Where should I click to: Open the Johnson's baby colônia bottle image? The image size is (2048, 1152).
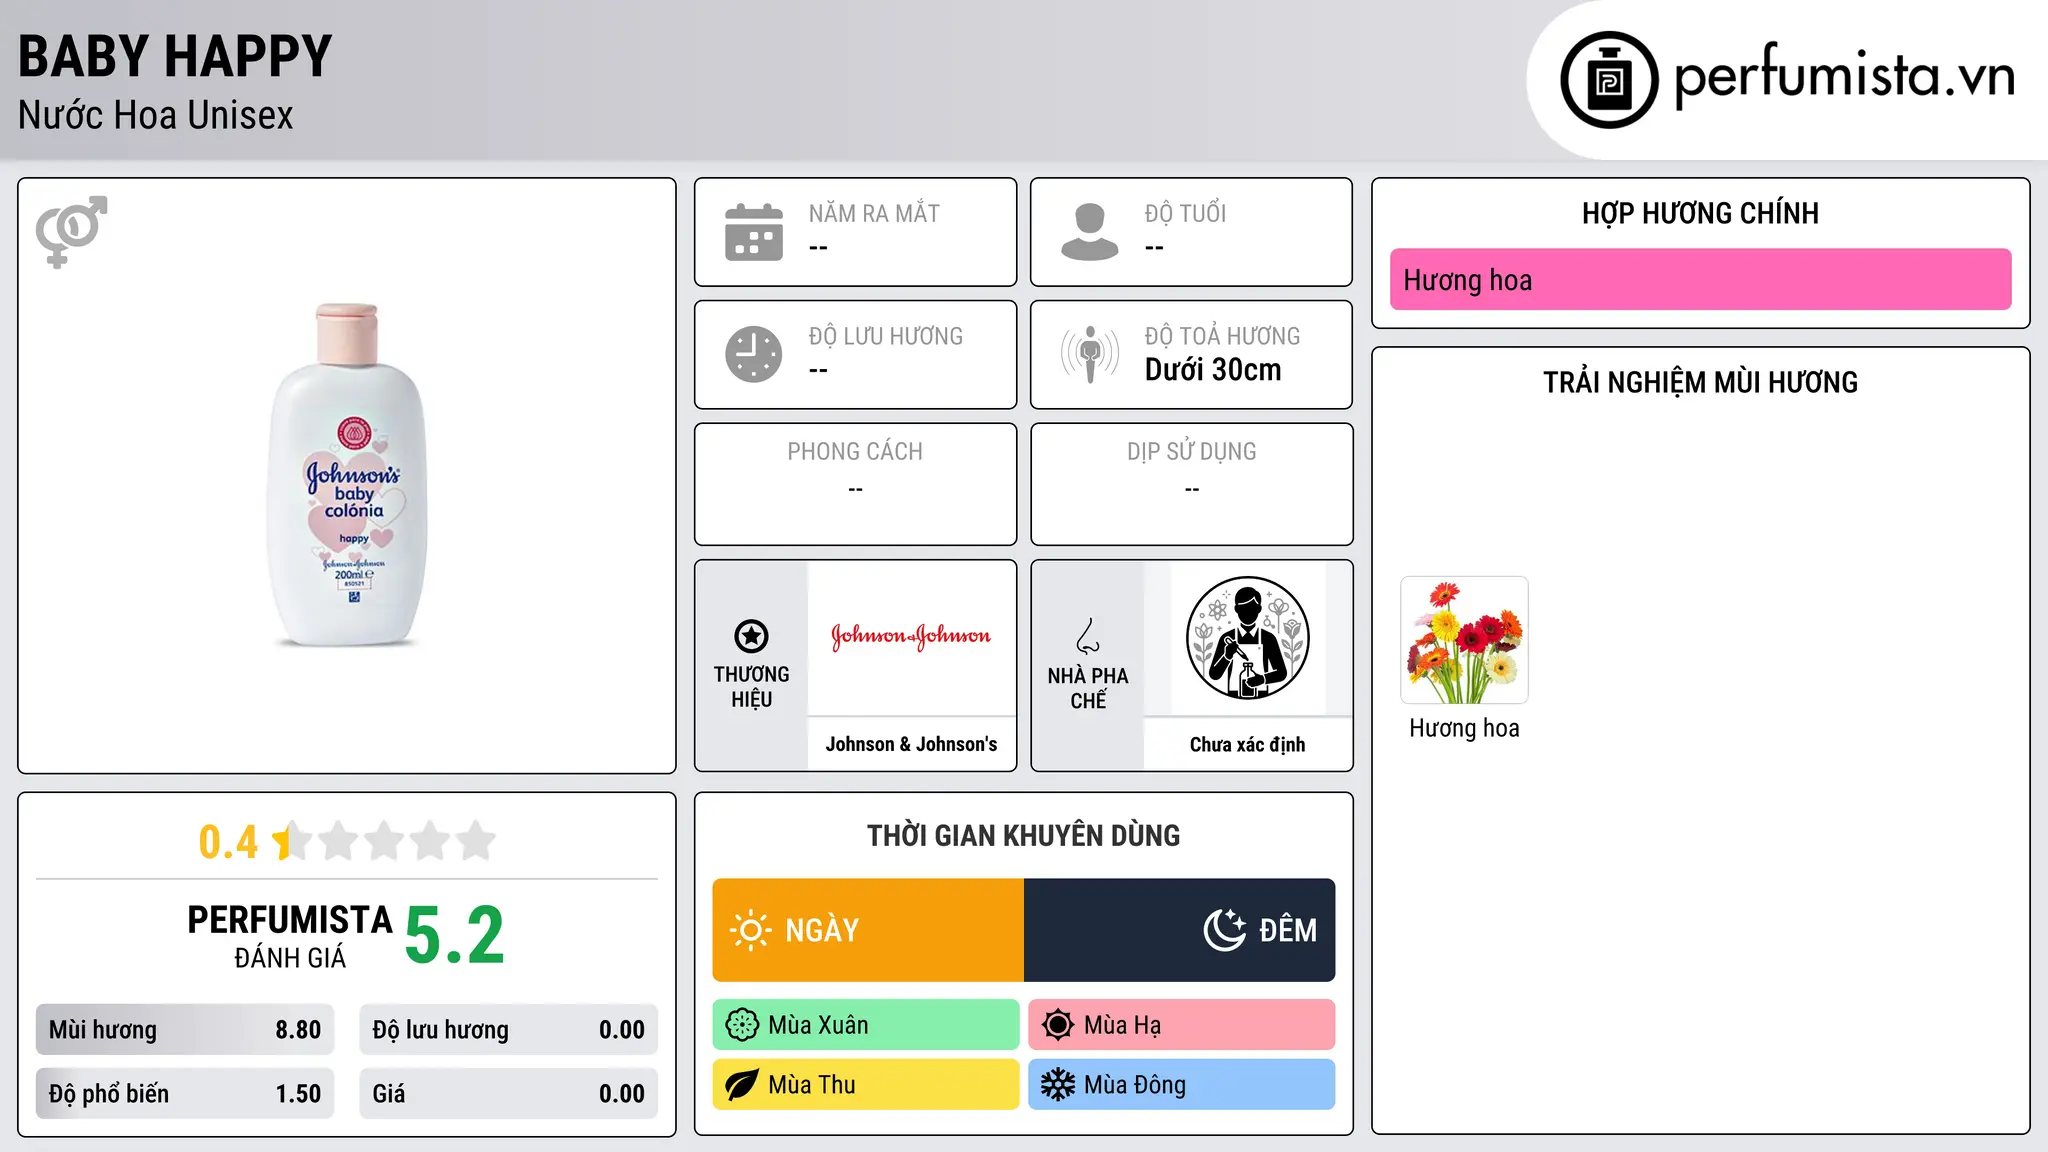coord(347,475)
